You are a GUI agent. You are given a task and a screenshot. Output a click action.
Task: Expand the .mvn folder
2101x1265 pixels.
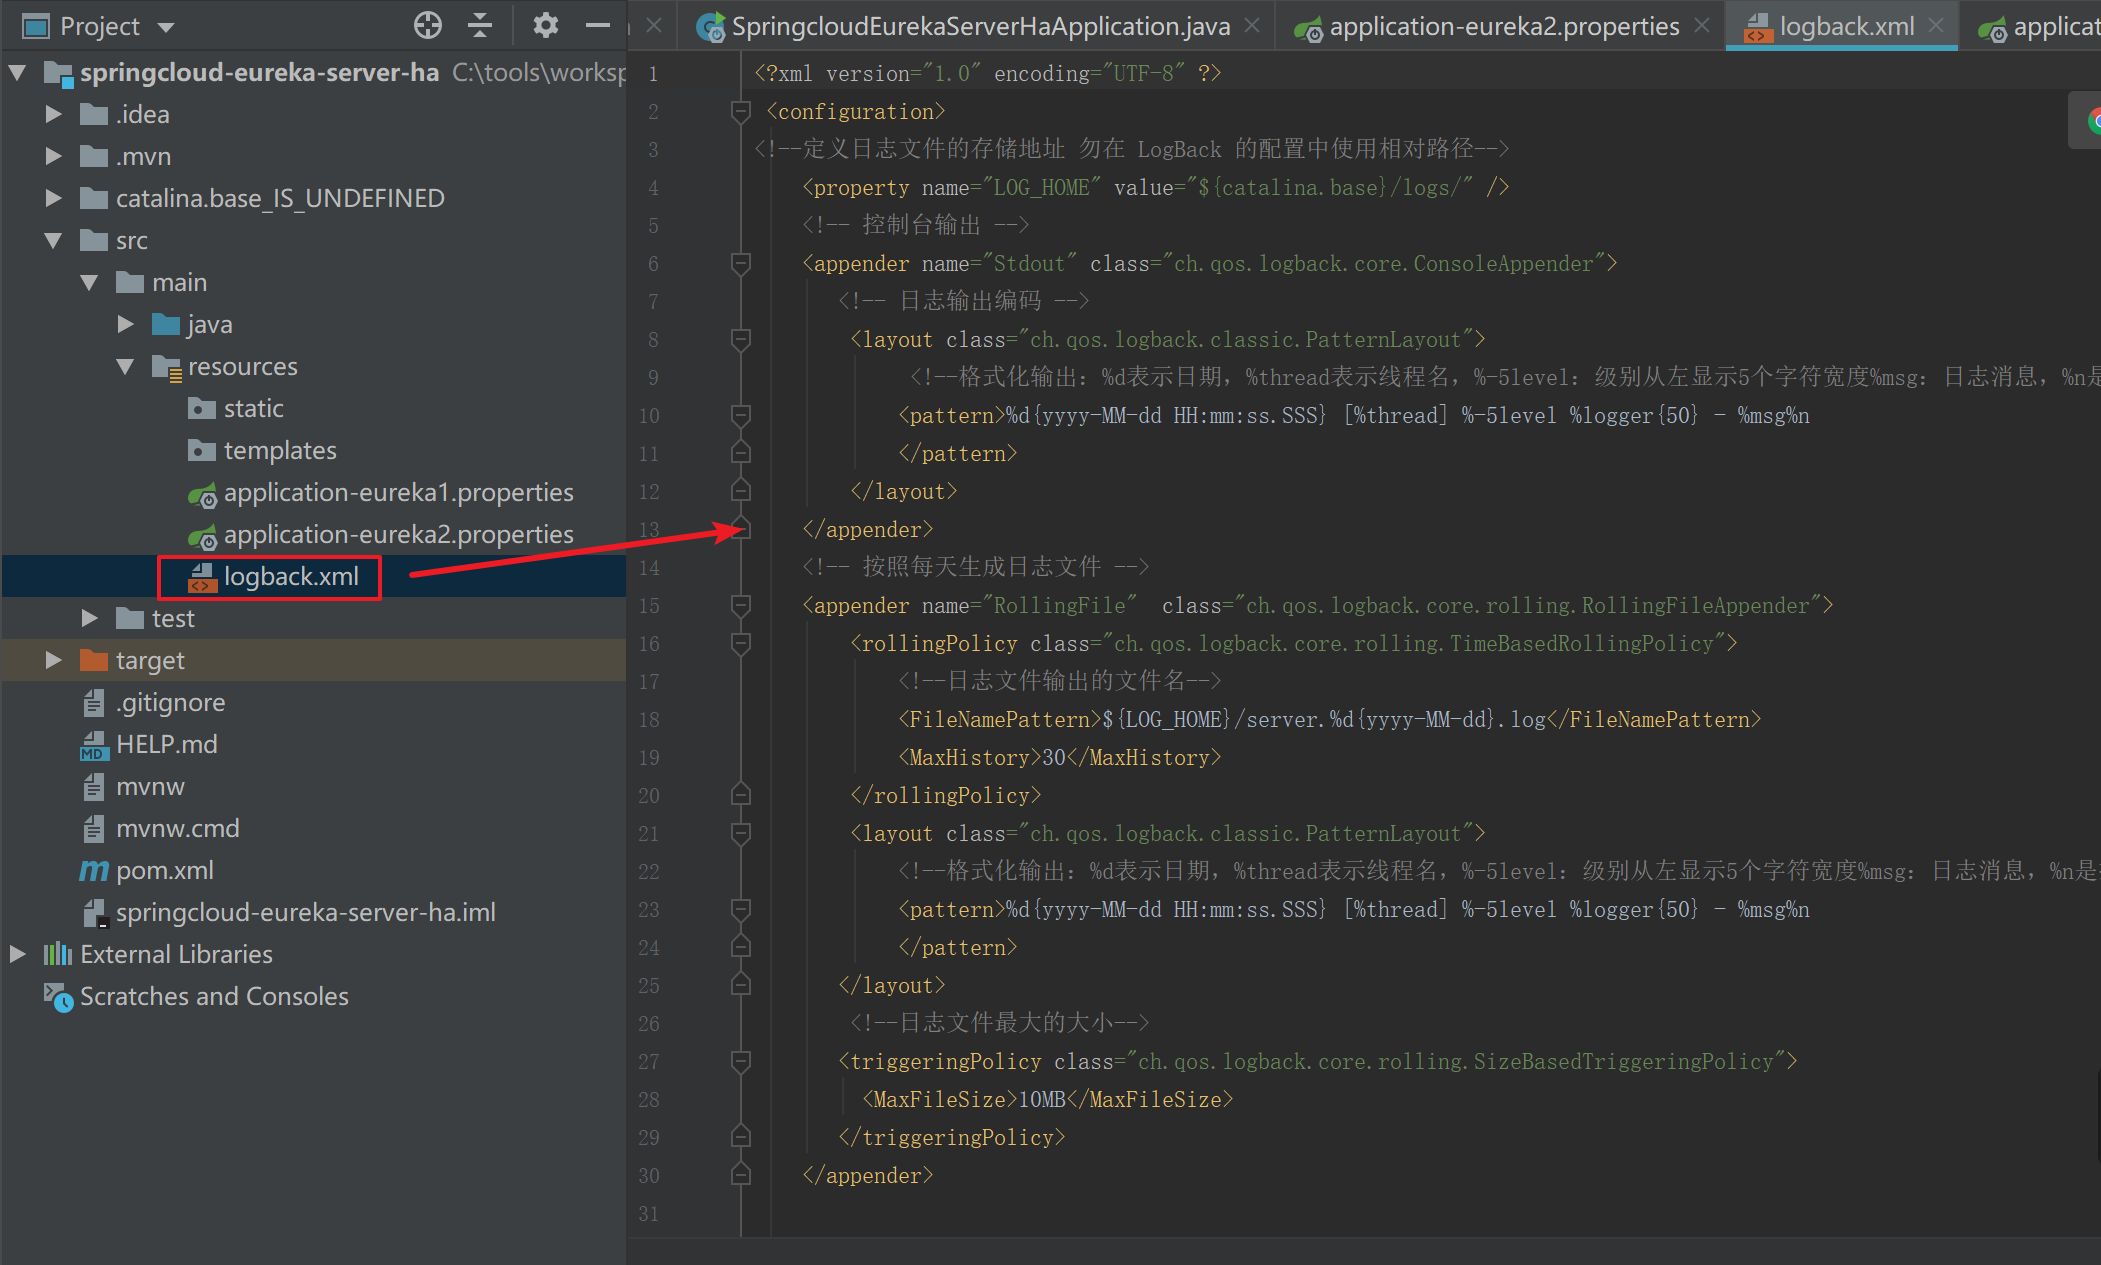53,156
